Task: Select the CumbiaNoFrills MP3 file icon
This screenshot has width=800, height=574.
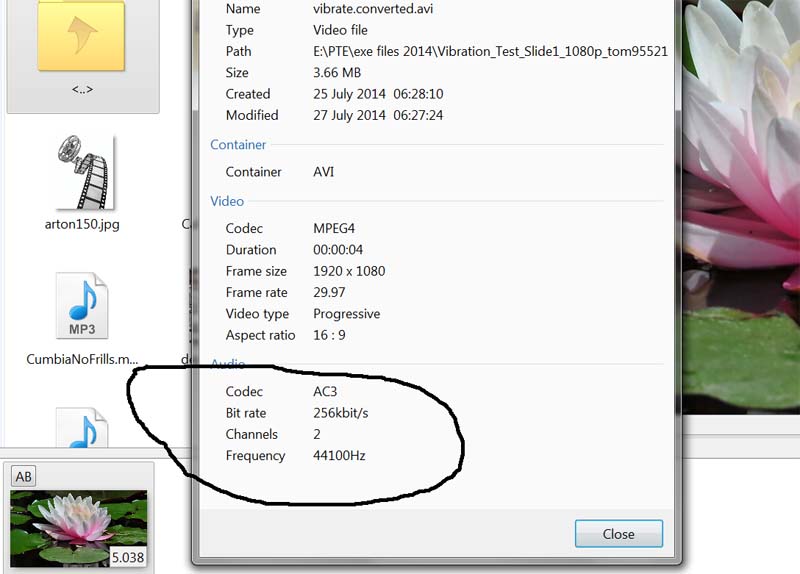Action: [x=82, y=305]
